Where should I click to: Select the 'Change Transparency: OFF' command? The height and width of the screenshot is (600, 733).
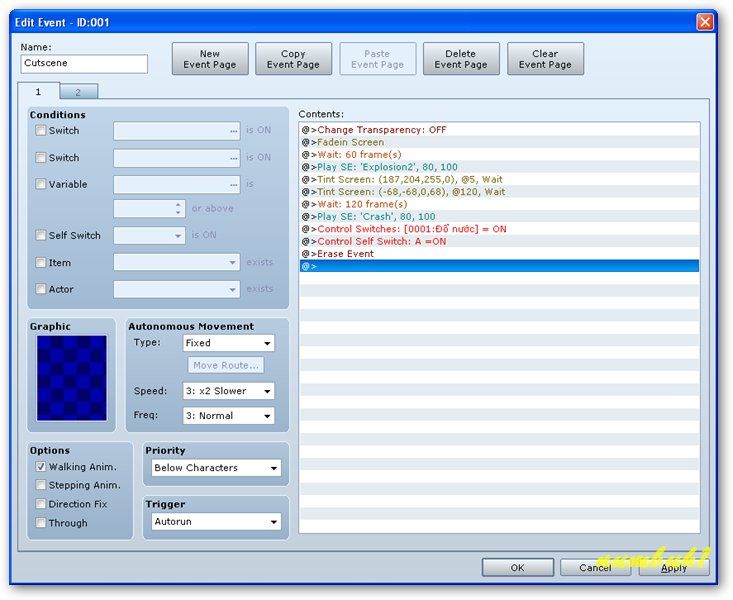point(499,130)
